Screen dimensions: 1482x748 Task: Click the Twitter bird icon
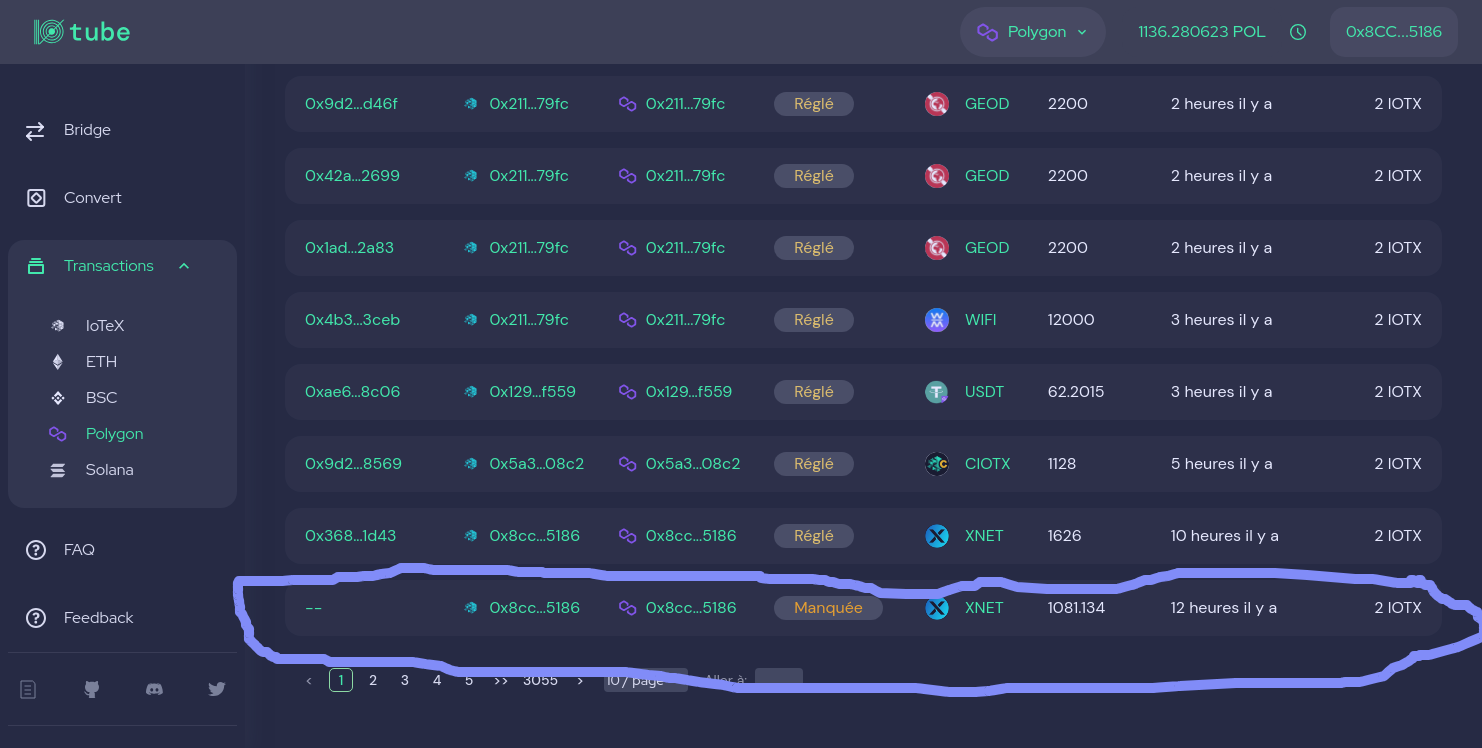pyautogui.click(x=216, y=689)
